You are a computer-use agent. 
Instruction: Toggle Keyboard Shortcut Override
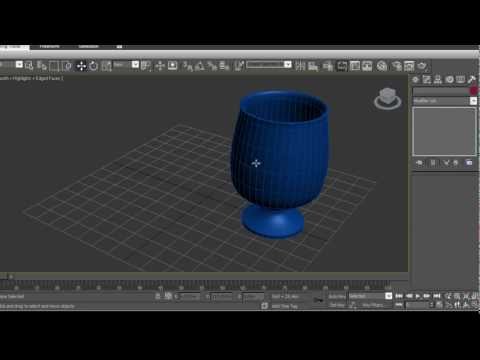[x=172, y=66]
